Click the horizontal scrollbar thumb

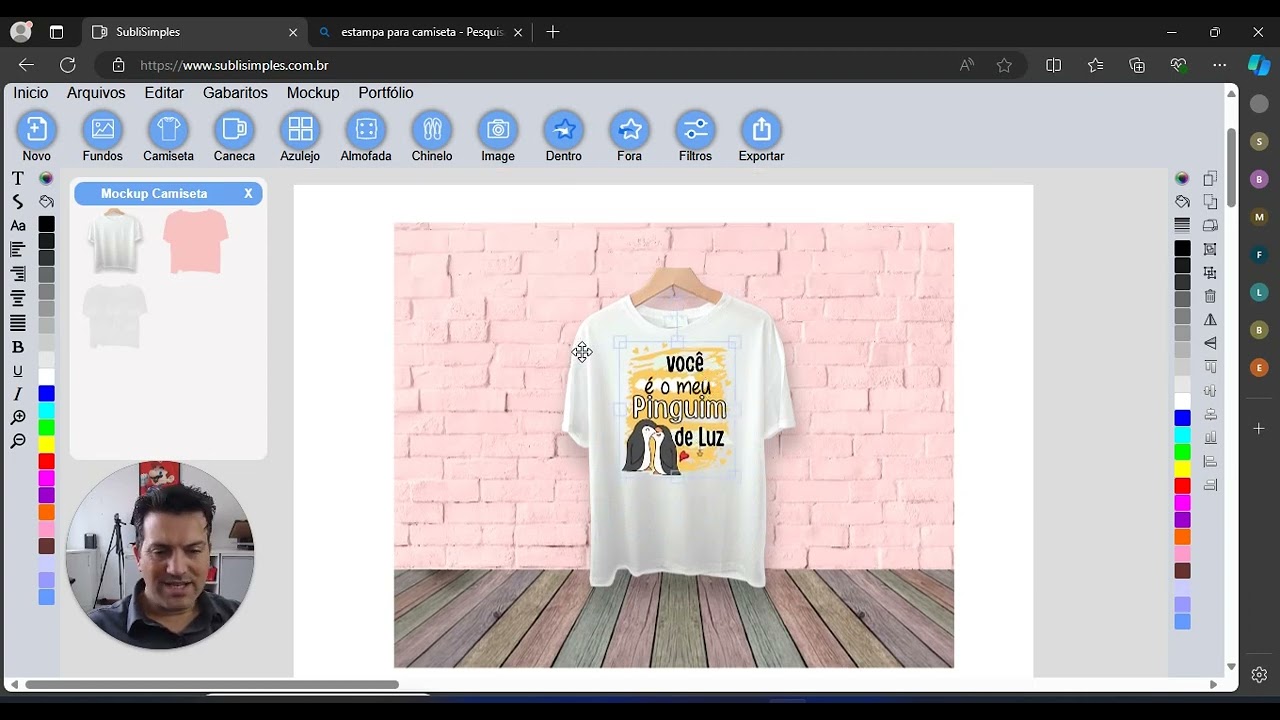pyautogui.click(x=212, y=685)
